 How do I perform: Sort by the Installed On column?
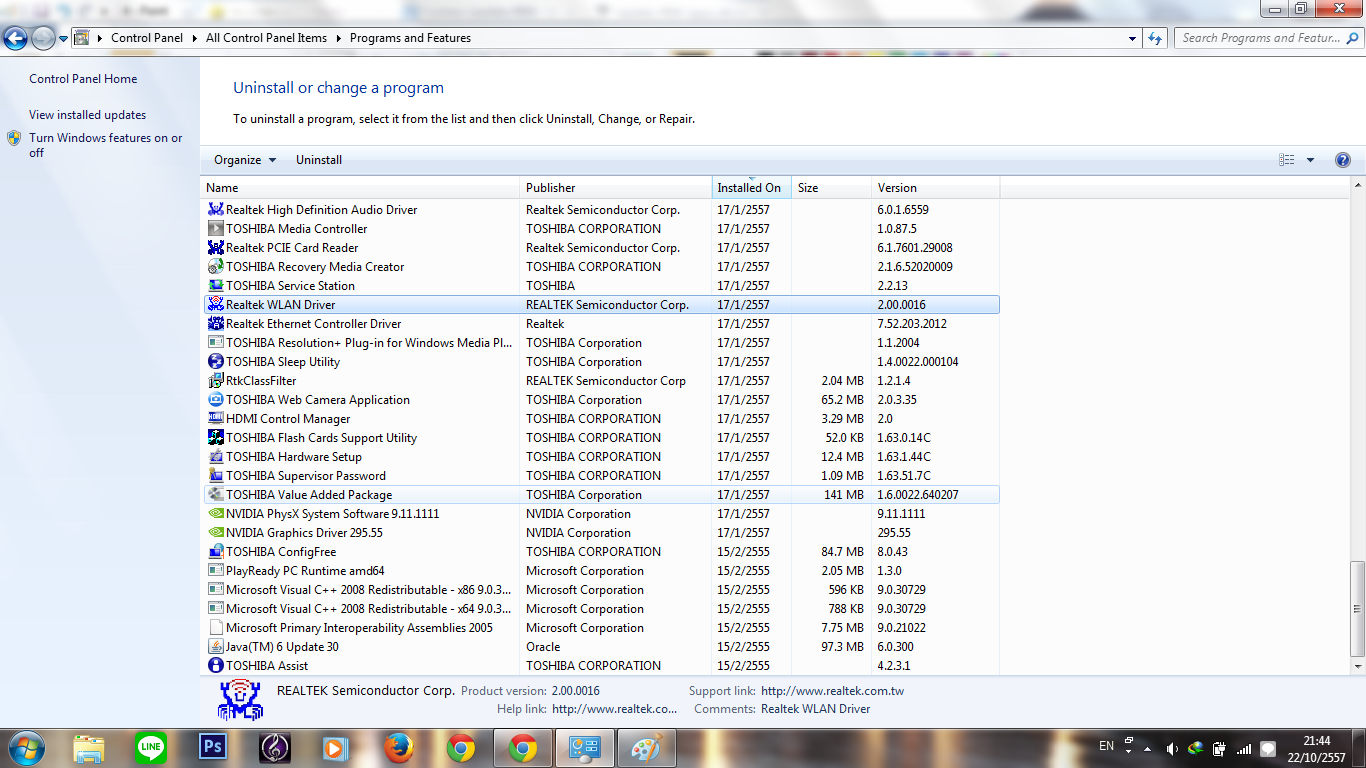coord(752,188)
